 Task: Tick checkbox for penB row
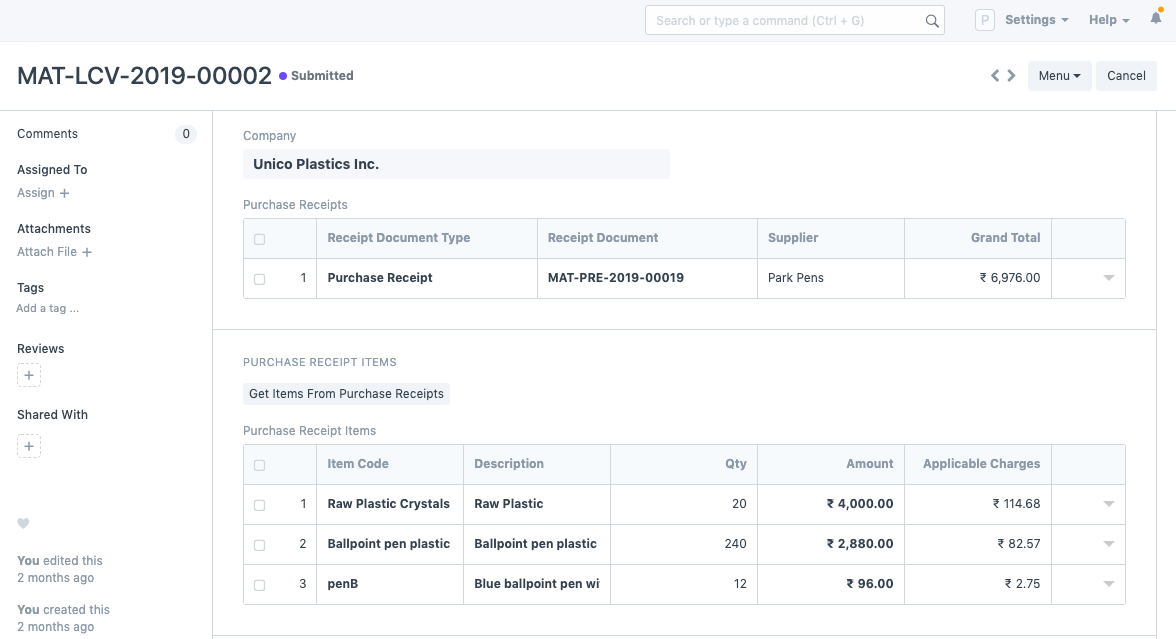tap(260, 585)
